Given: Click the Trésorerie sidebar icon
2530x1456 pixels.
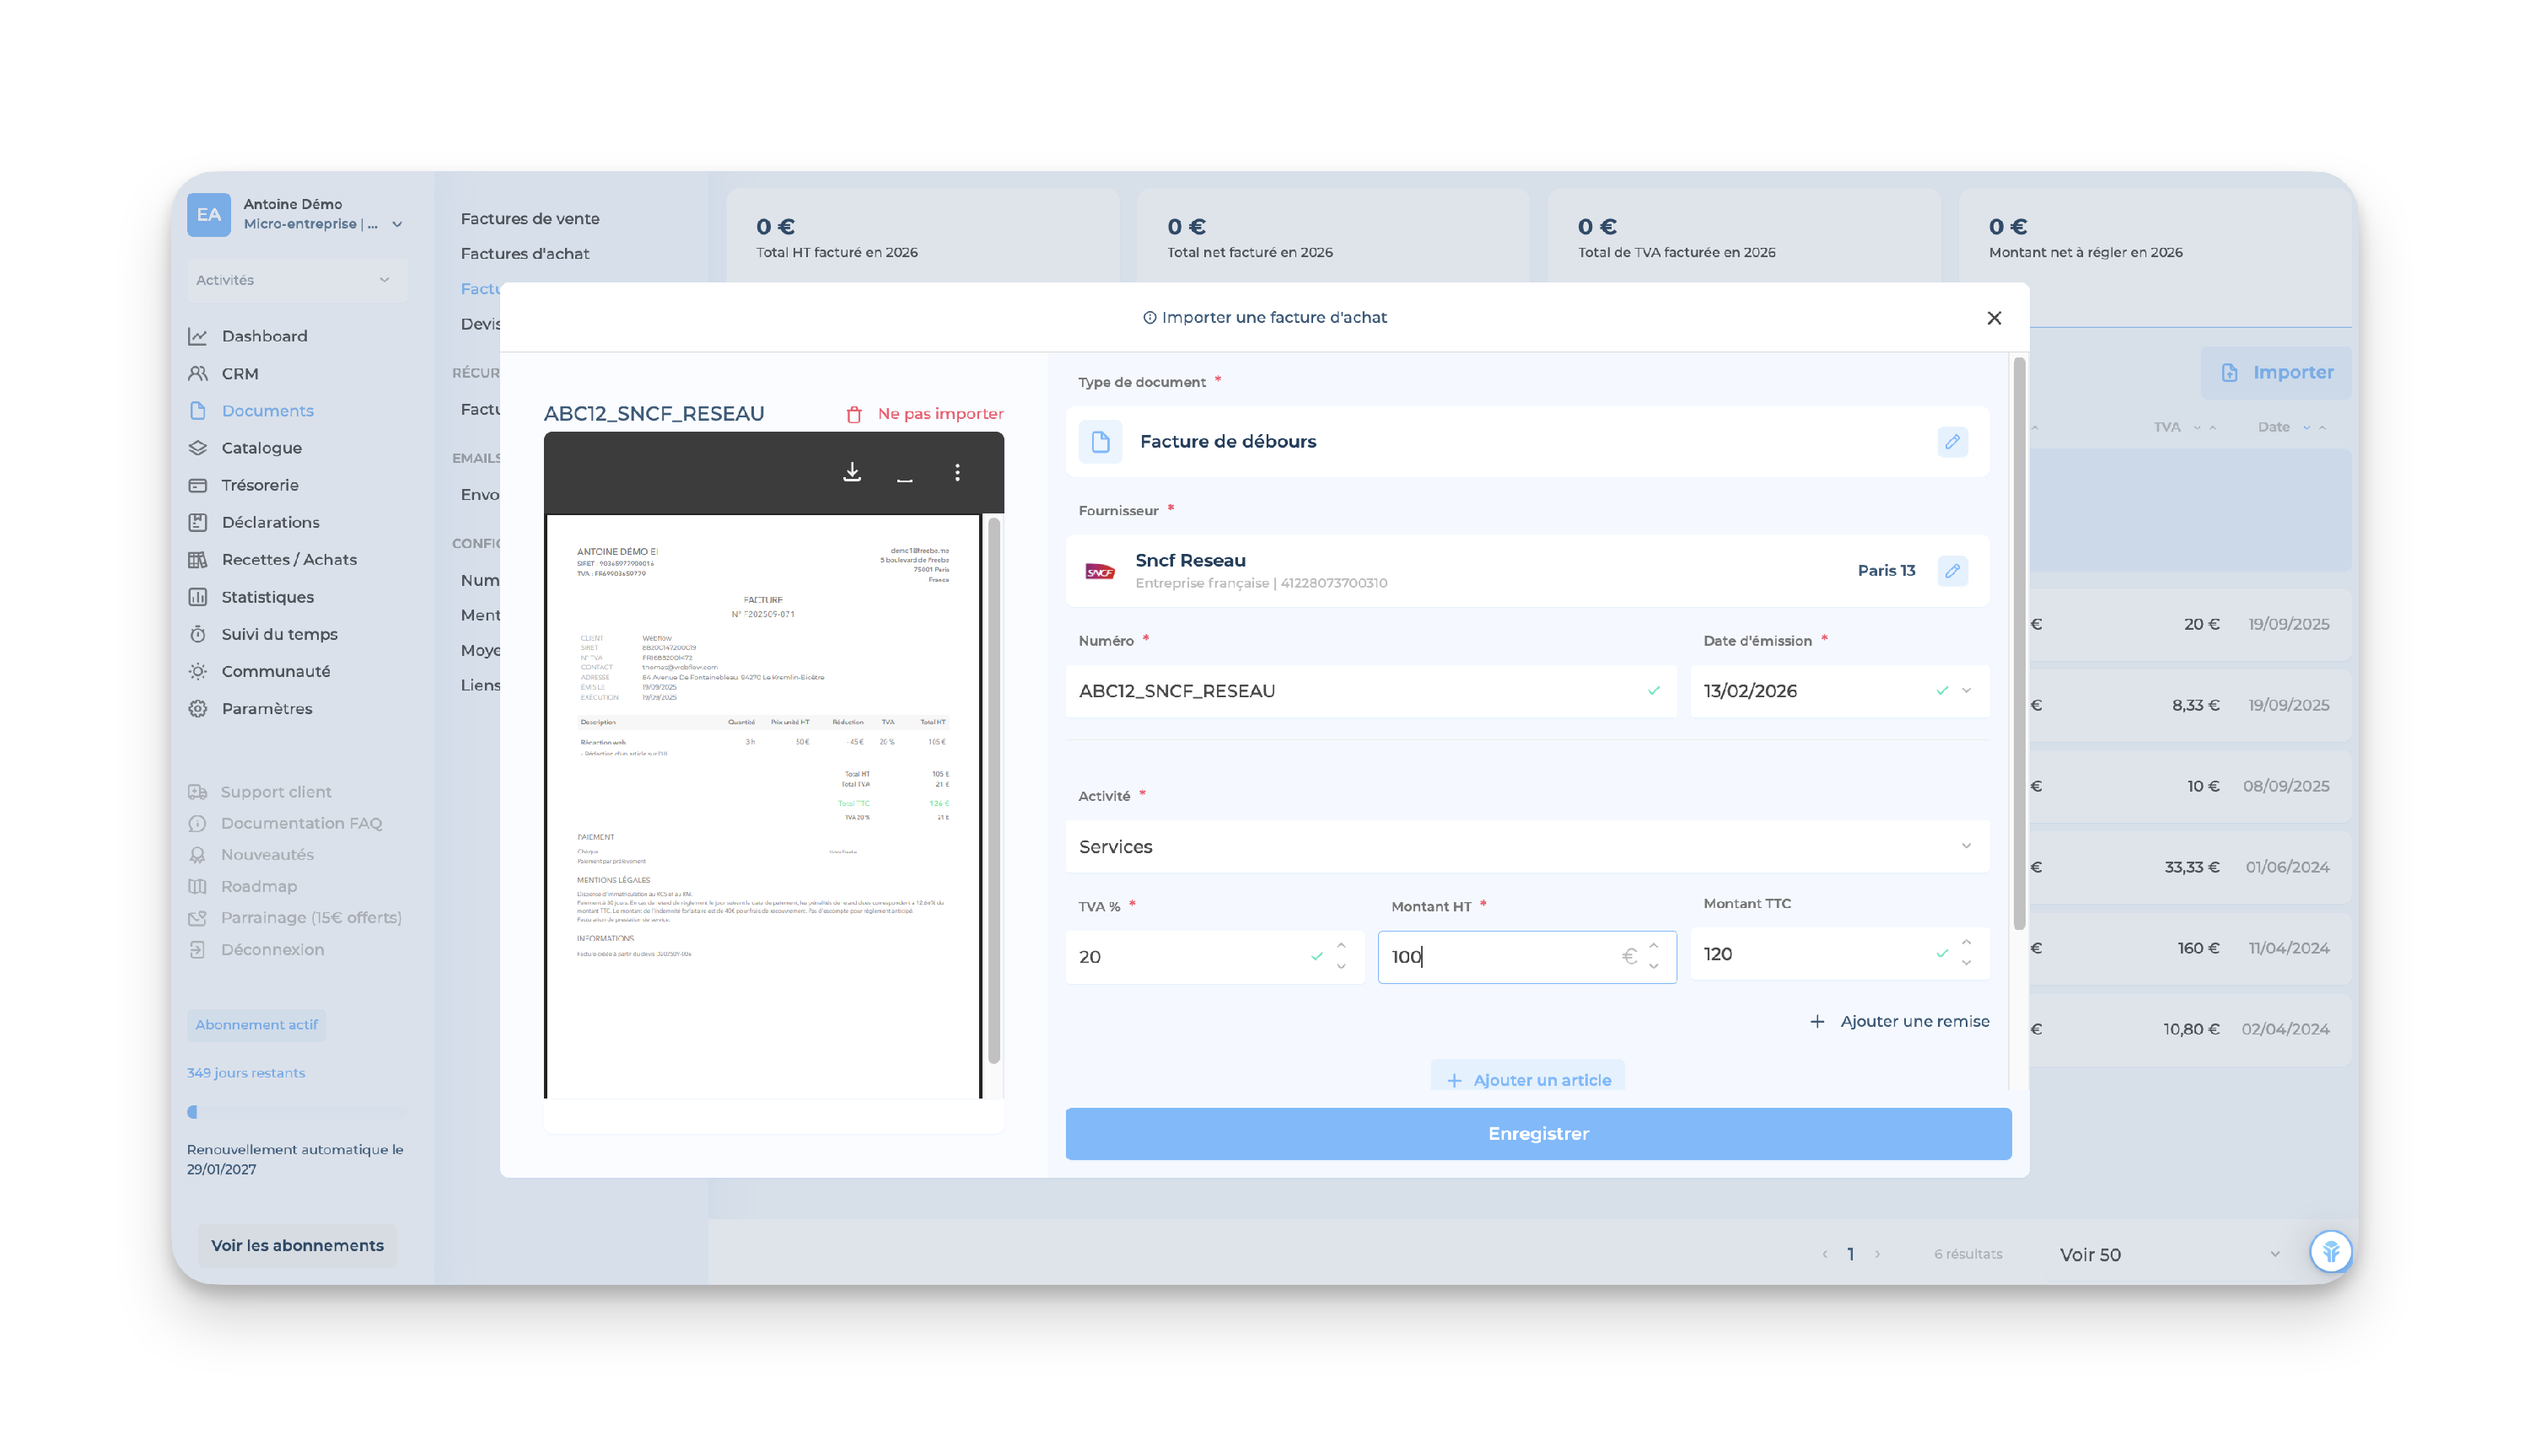Looking at the screenshot, I should [198, 485].
